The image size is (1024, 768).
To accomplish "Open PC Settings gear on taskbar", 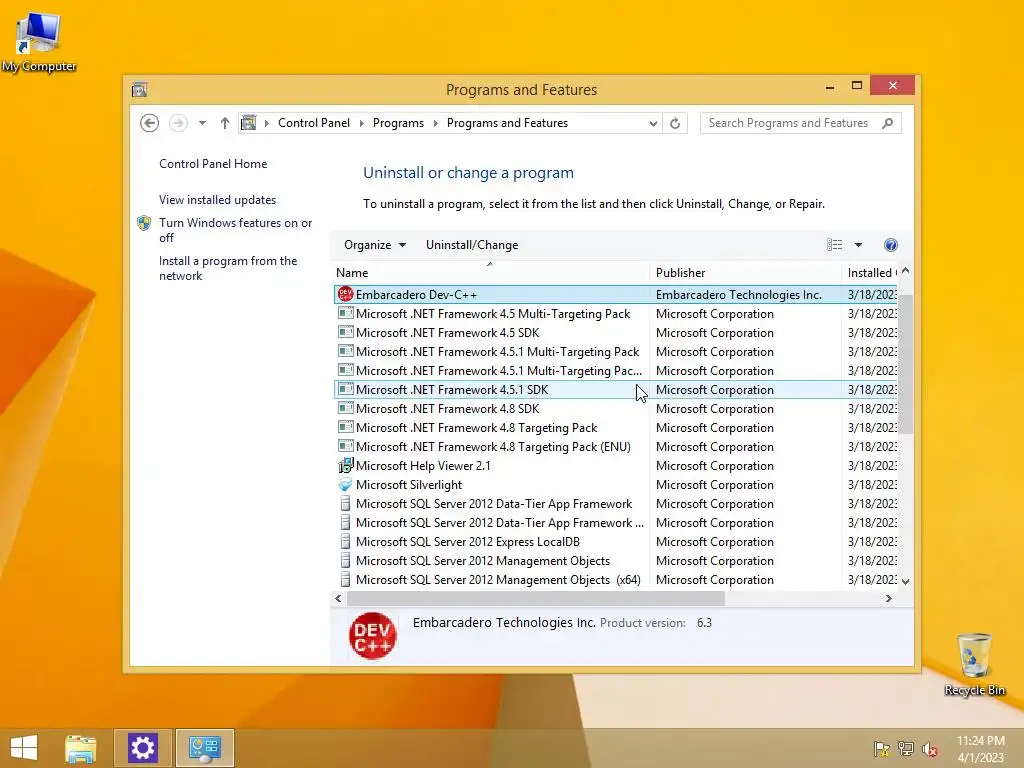I will pos(143,748).
